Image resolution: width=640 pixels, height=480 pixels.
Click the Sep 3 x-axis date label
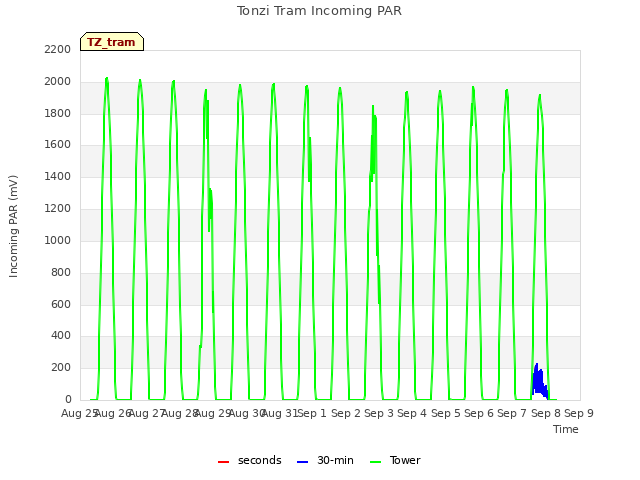[x=379, y=413]
